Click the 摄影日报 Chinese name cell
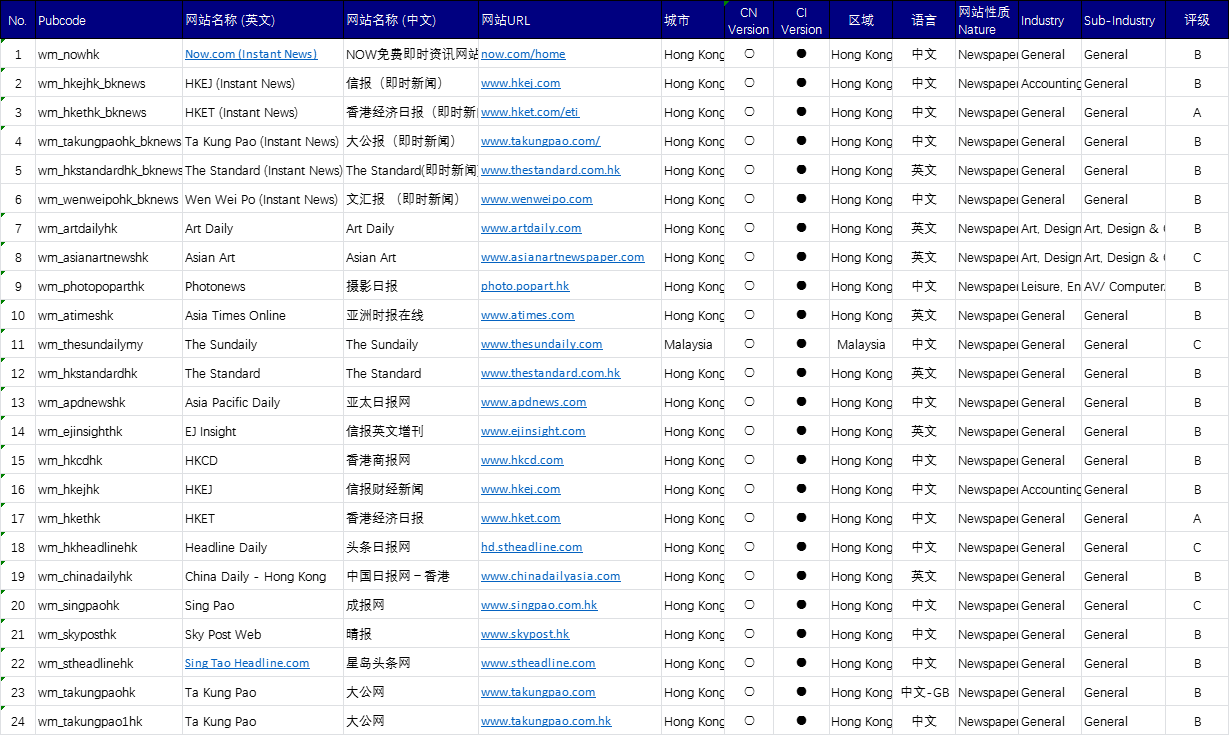This screenshot has height=736, width=1230. 411,286
